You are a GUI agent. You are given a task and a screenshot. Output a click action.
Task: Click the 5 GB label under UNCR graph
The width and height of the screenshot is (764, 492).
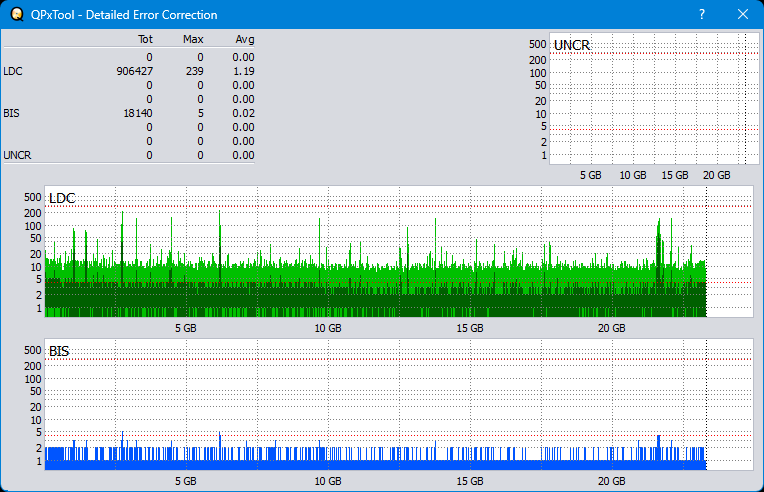click(x=591, y=175)
